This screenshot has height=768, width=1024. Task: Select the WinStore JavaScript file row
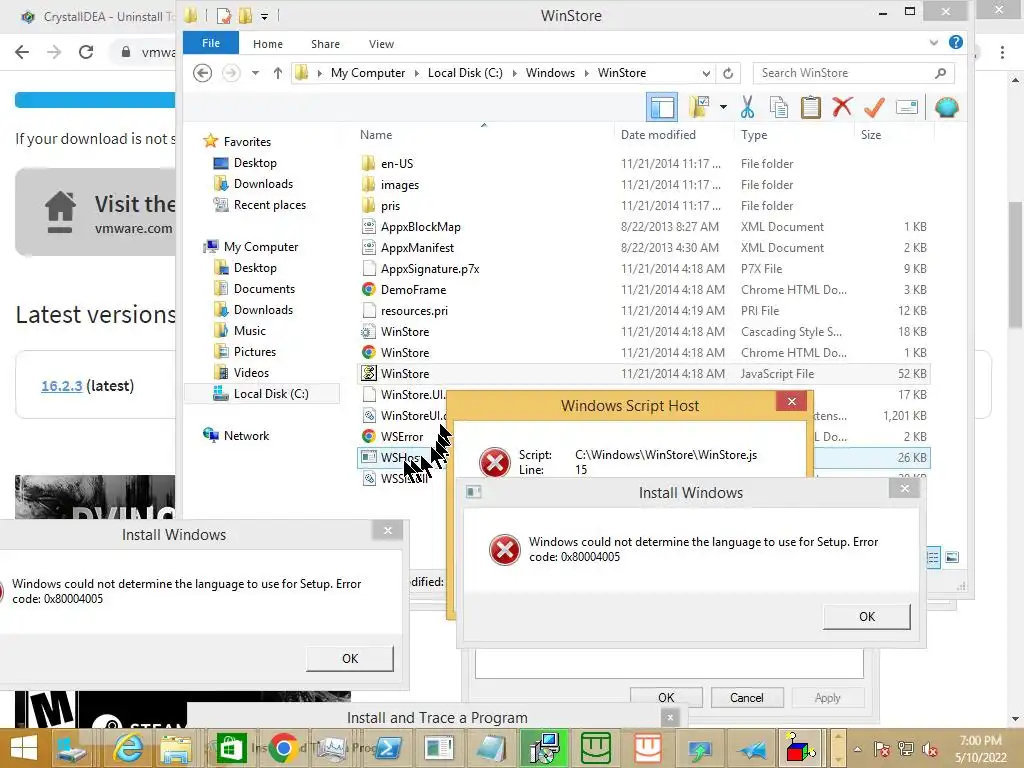tap(644, 374)
